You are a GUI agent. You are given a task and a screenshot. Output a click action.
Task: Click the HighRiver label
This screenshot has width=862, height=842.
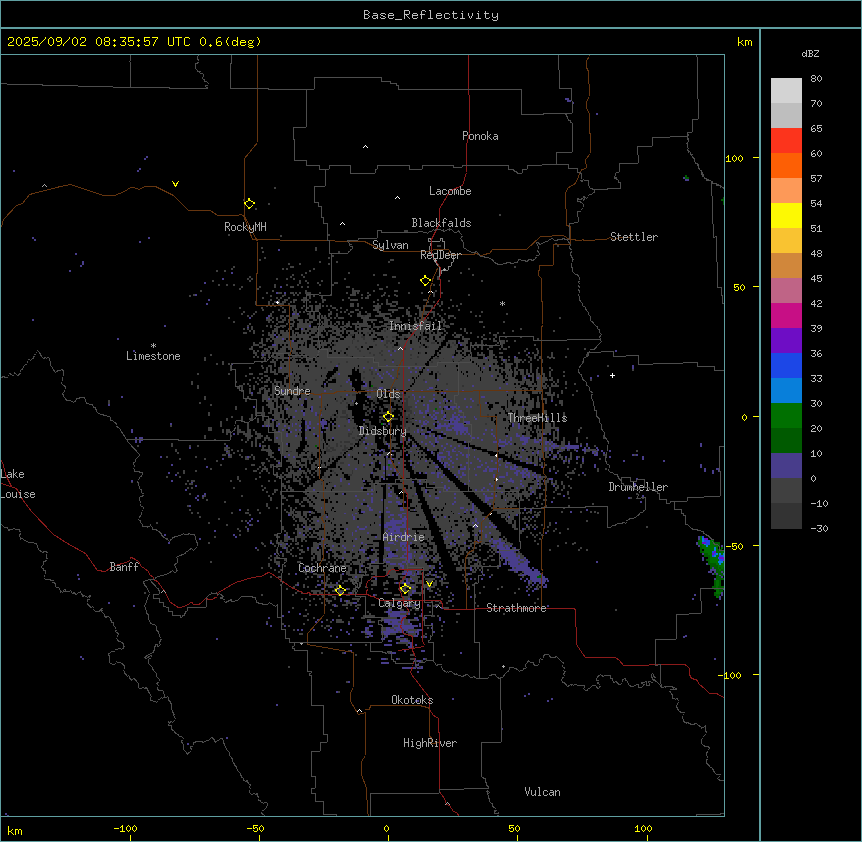pyautogui.click(x=430, y=743)
